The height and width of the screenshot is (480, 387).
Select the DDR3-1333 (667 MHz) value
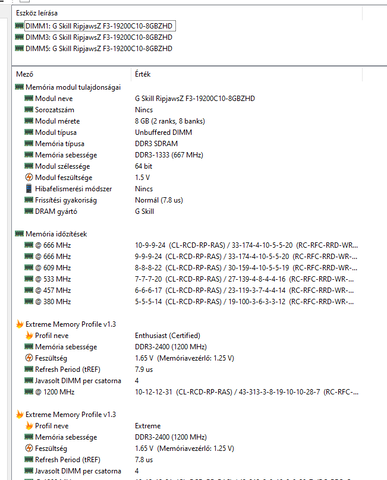(x=169, y=155)
